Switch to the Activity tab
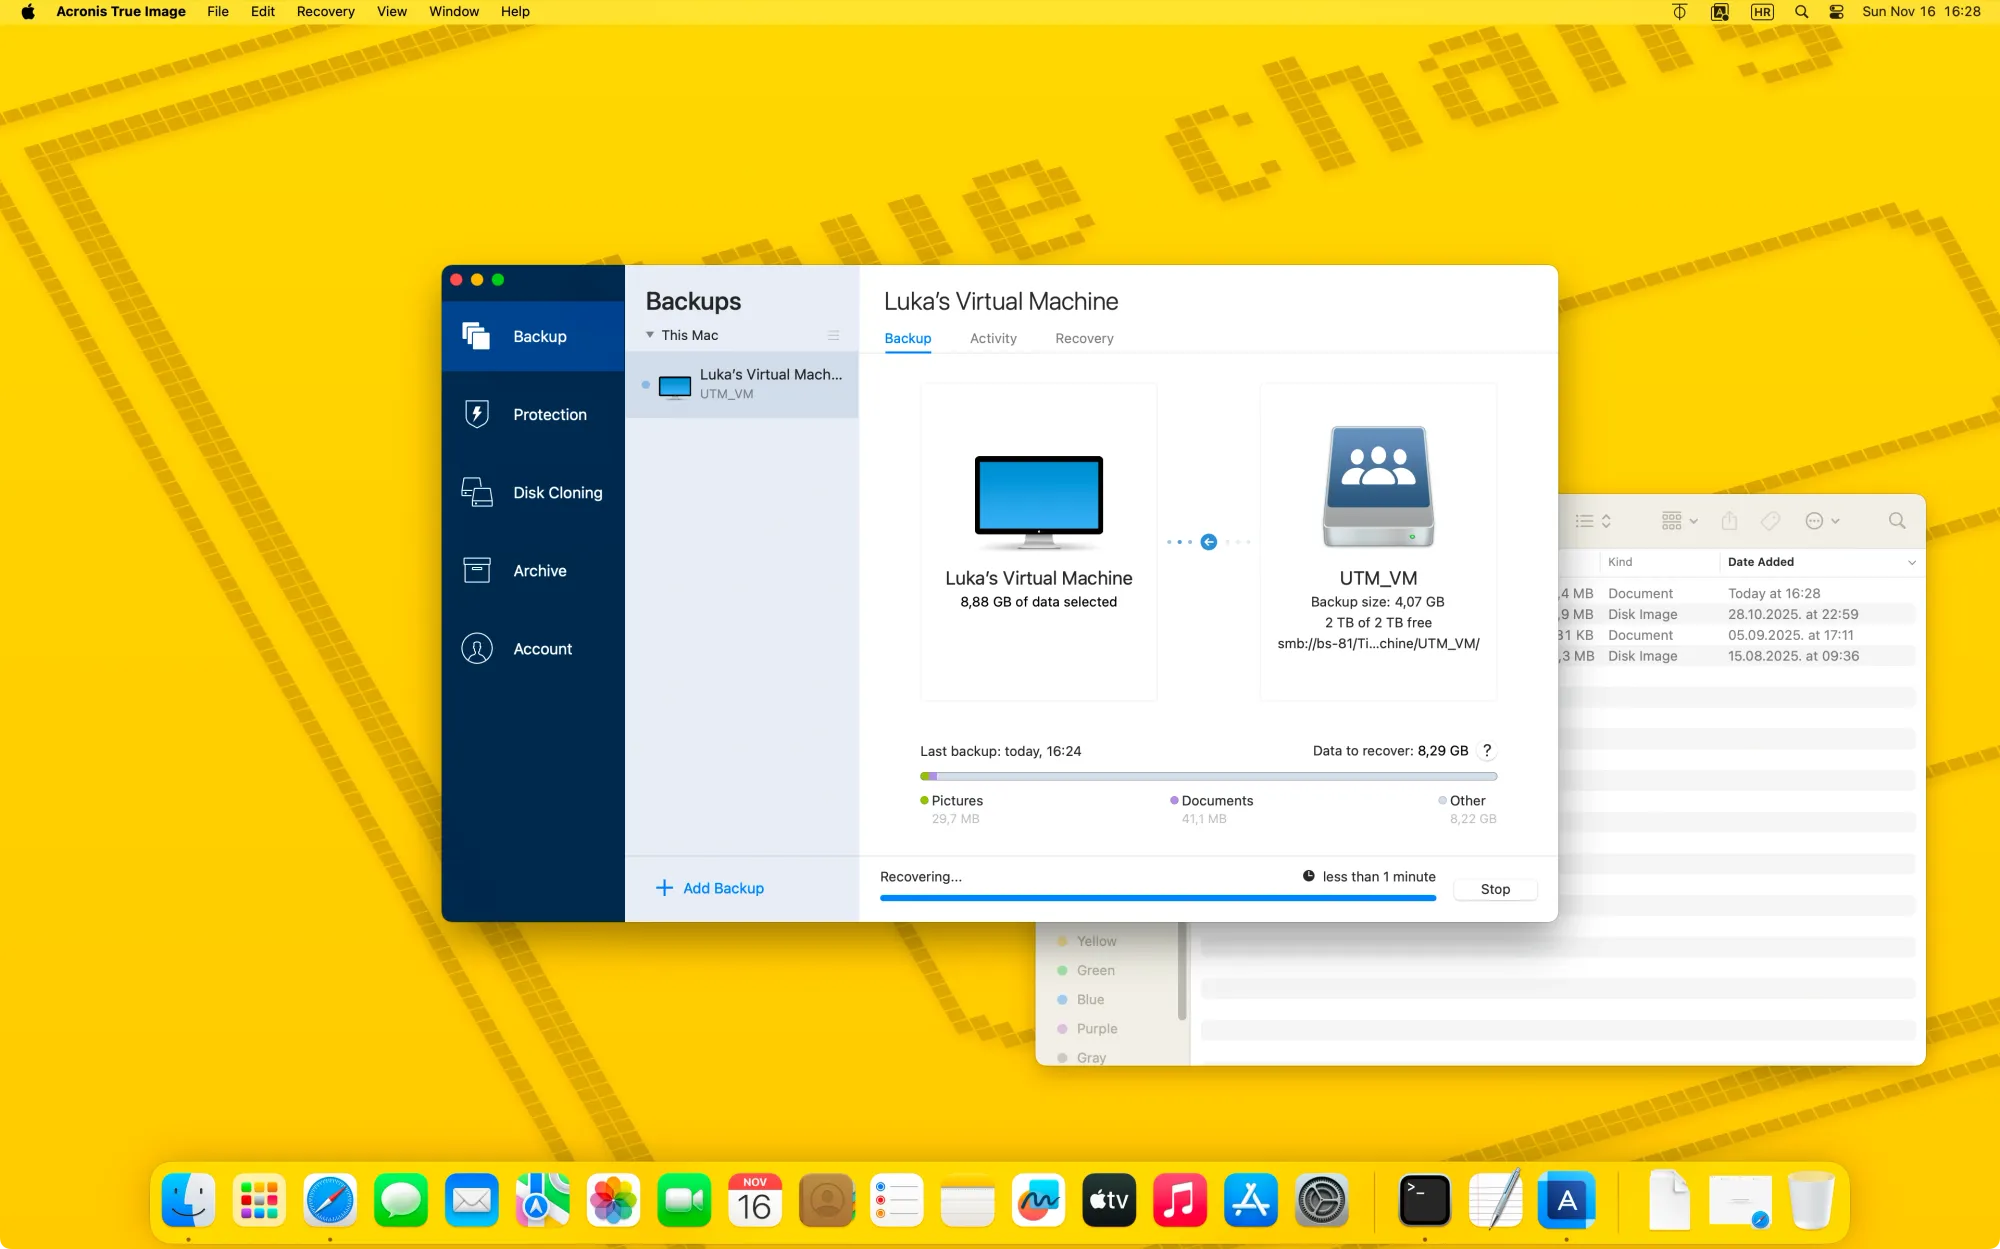 [x=992, y=338]
